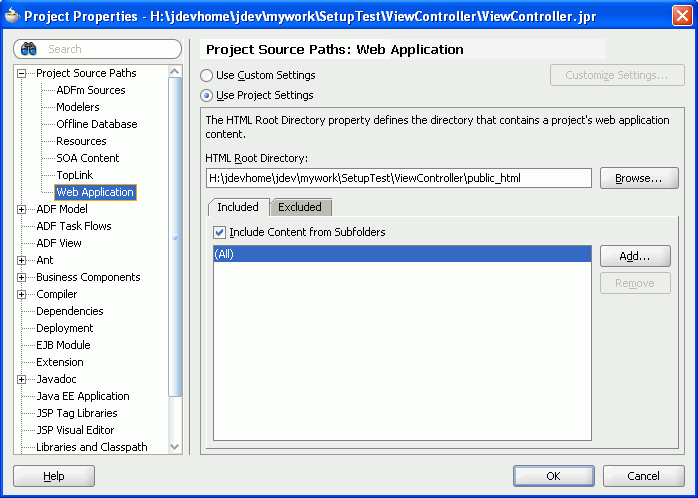Viewport: 698px width, 498px height.
Task: Open ADF Task Flows settings
Action: 74,226
